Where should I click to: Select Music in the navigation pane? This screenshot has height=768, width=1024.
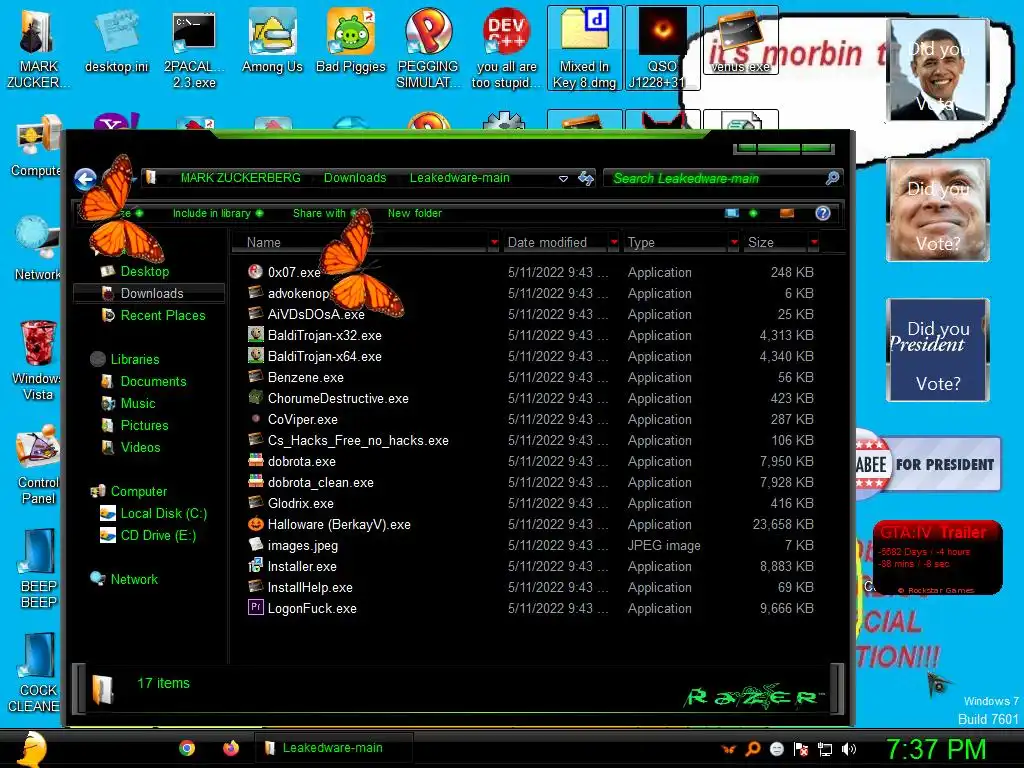(138, 403)
